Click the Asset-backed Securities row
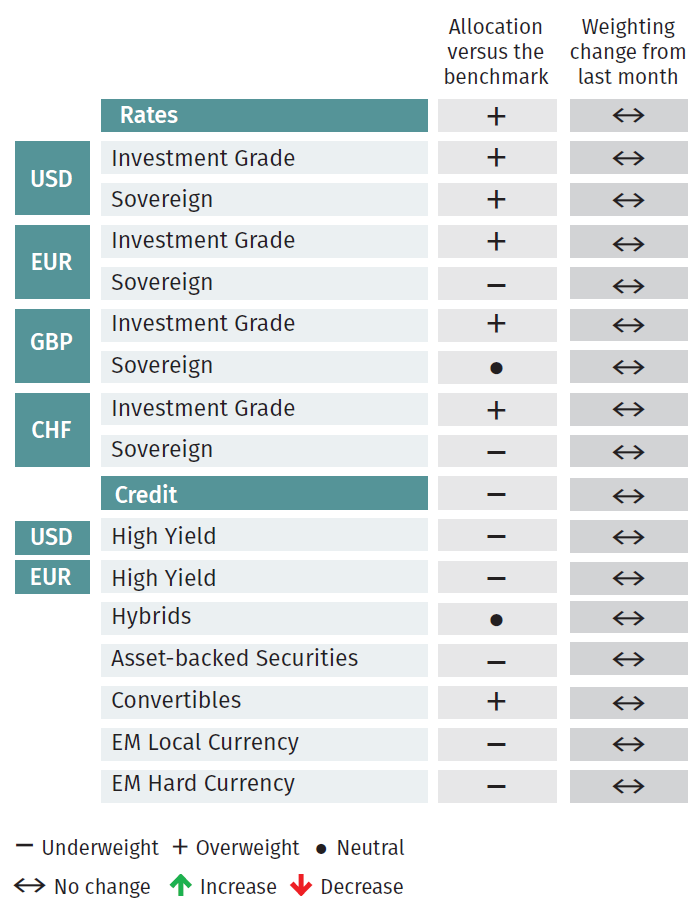699x902 pixels. pyautogui.click(x=264, y=660)
